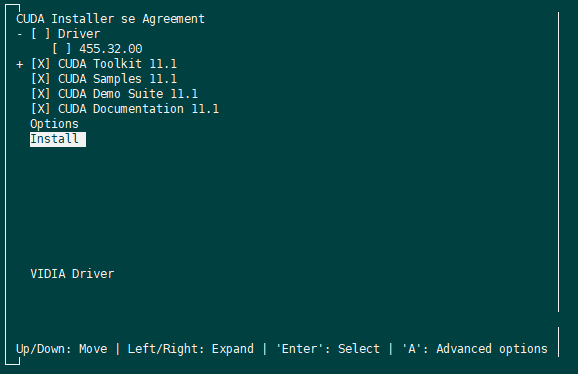Click the highlighted Install option
Screen dimensions: 578x374
(58, 139)
